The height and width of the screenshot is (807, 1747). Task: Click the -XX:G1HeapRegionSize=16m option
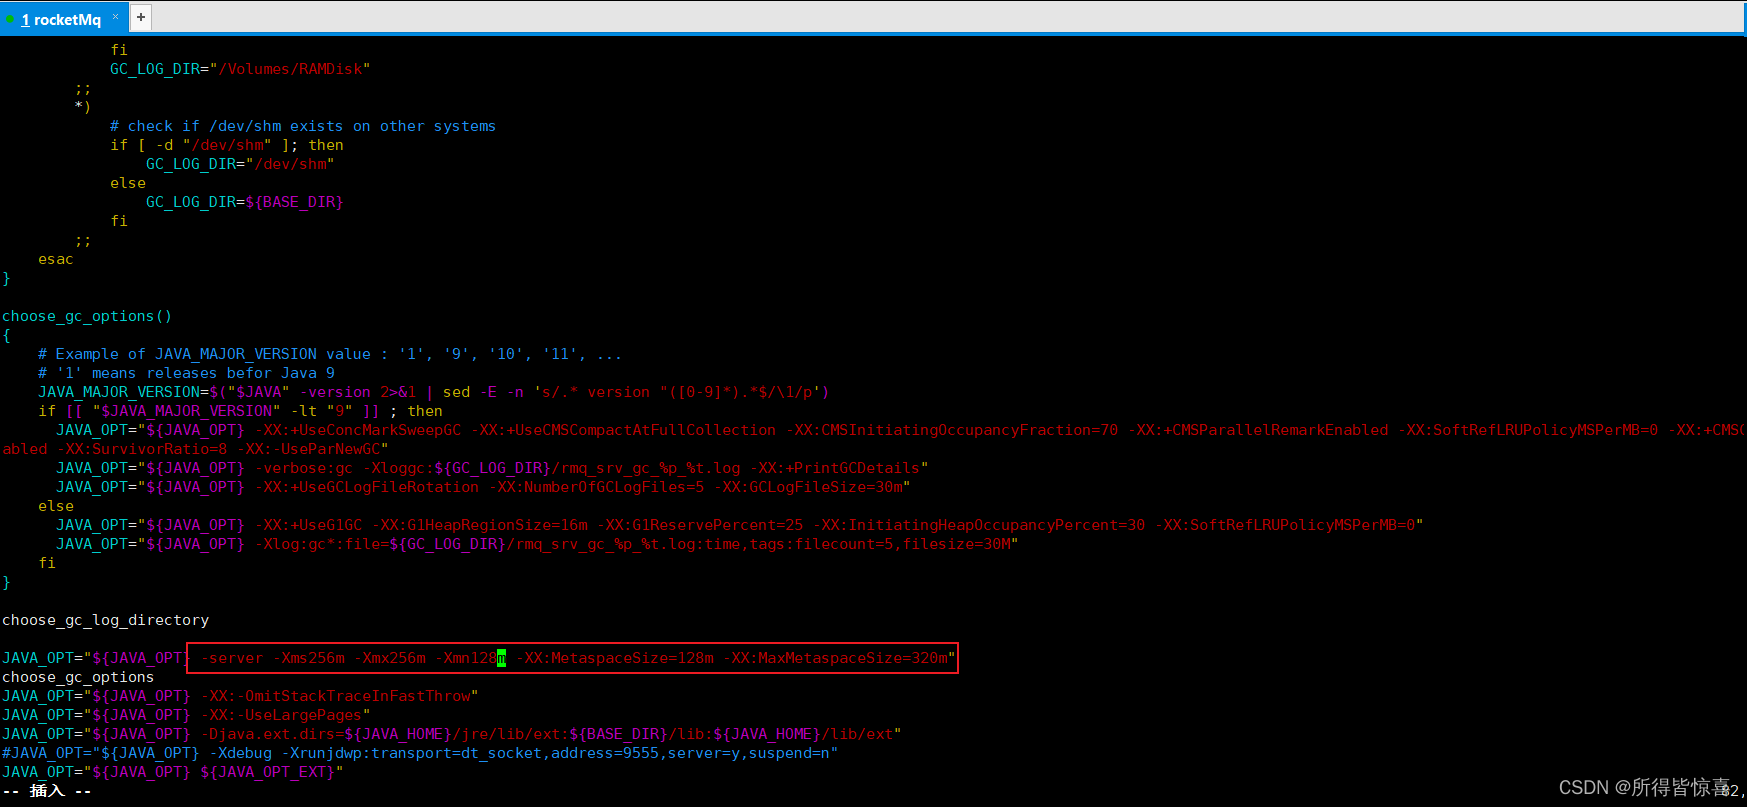tap(480, 525)
